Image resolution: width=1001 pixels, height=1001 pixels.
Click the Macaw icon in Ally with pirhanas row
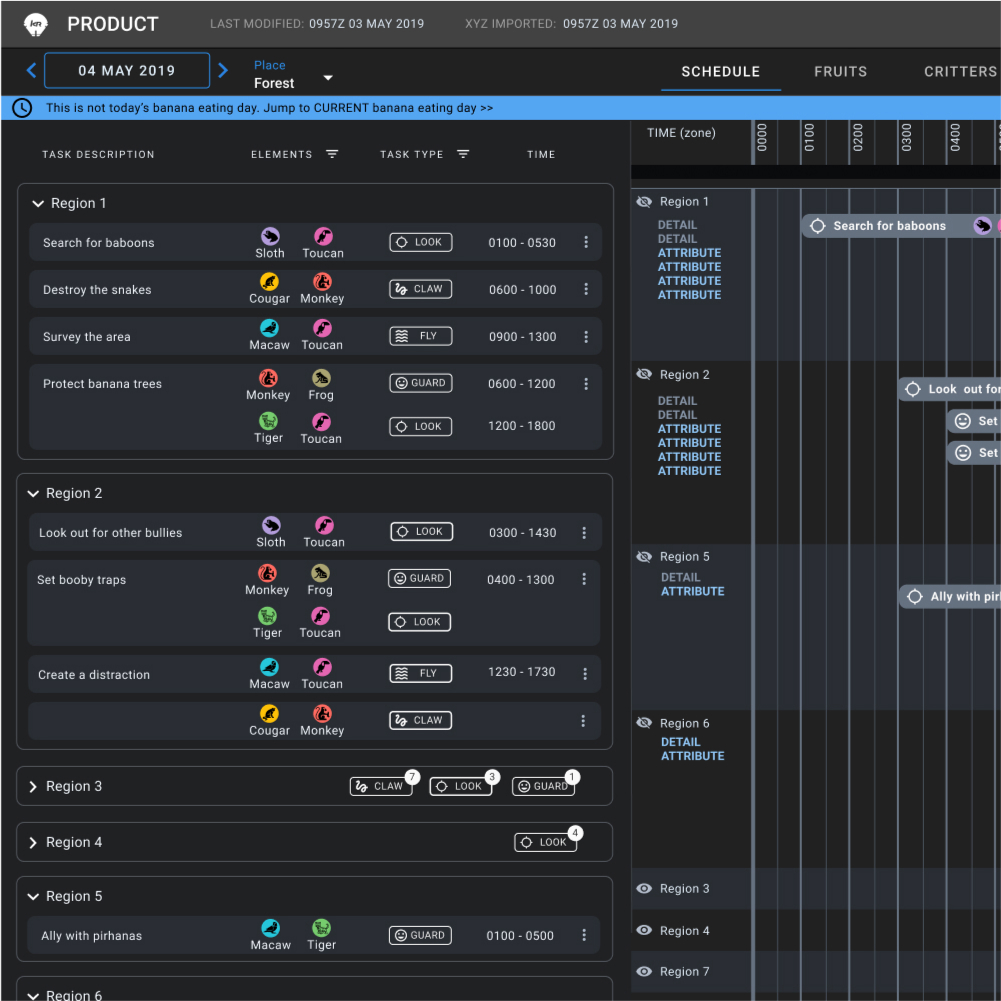tap(271, 928)
